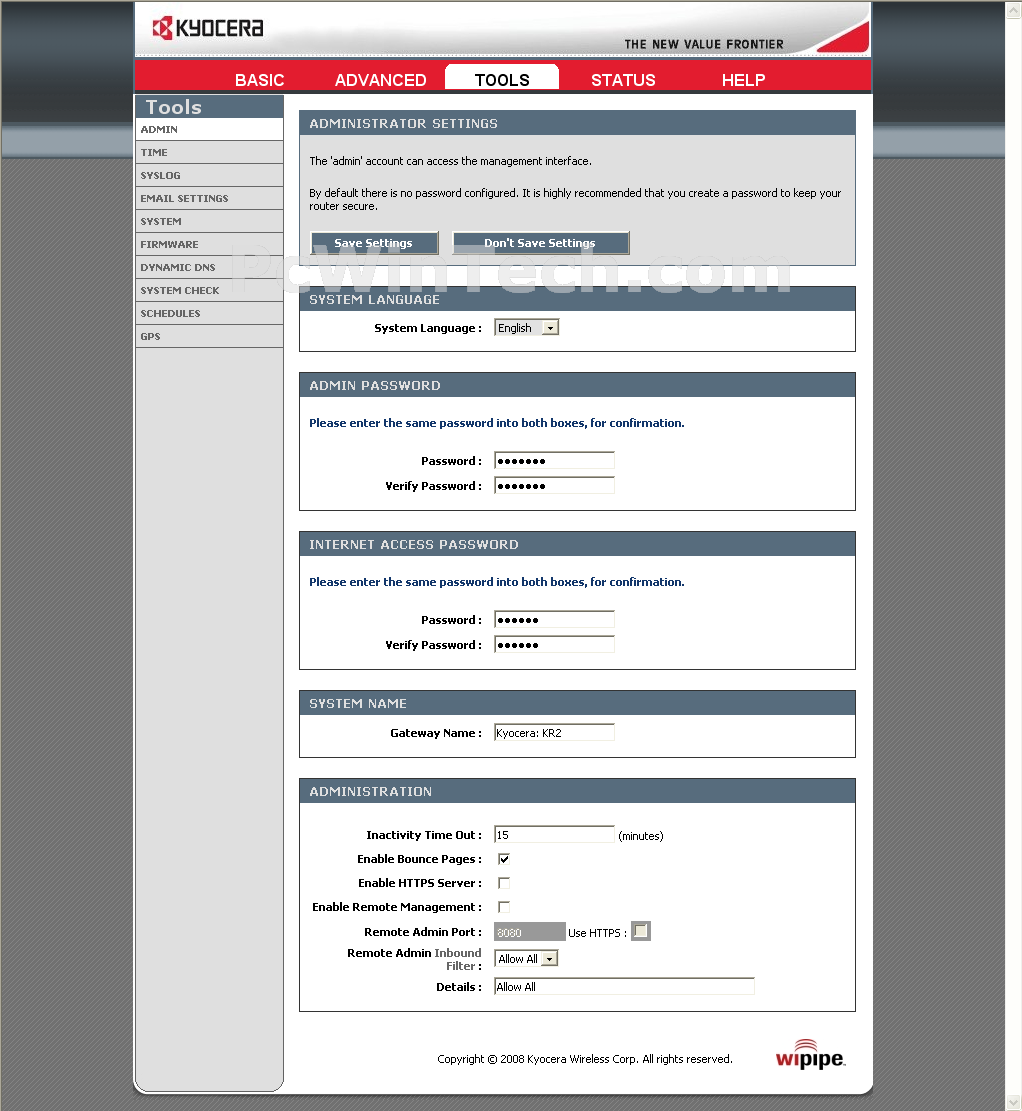Open the SYSLOG page
This screenshot has width=1022, height=1111.
click(x=209, y=175)
